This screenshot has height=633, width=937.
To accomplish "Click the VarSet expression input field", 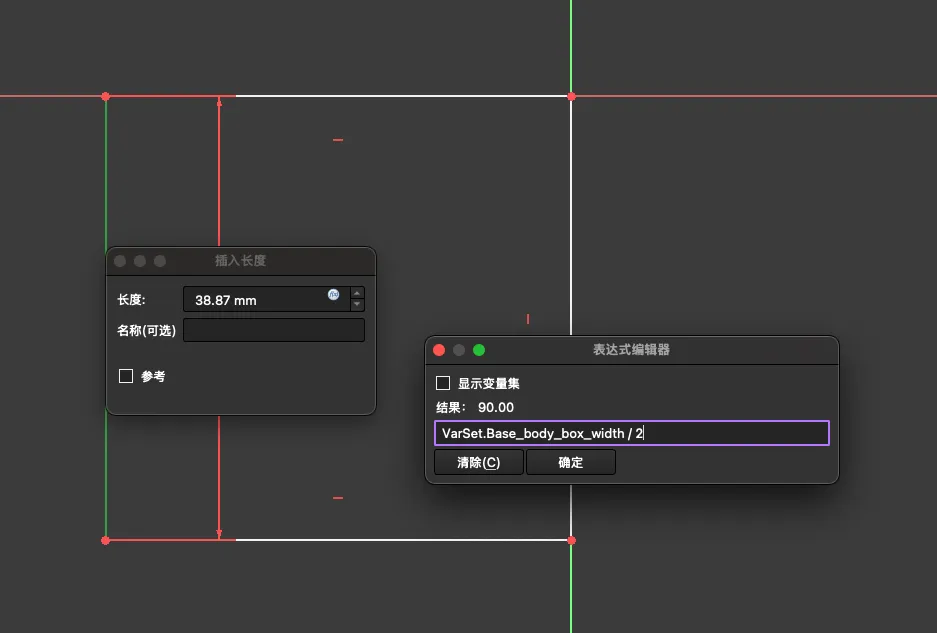I will [x=630, y=433].
